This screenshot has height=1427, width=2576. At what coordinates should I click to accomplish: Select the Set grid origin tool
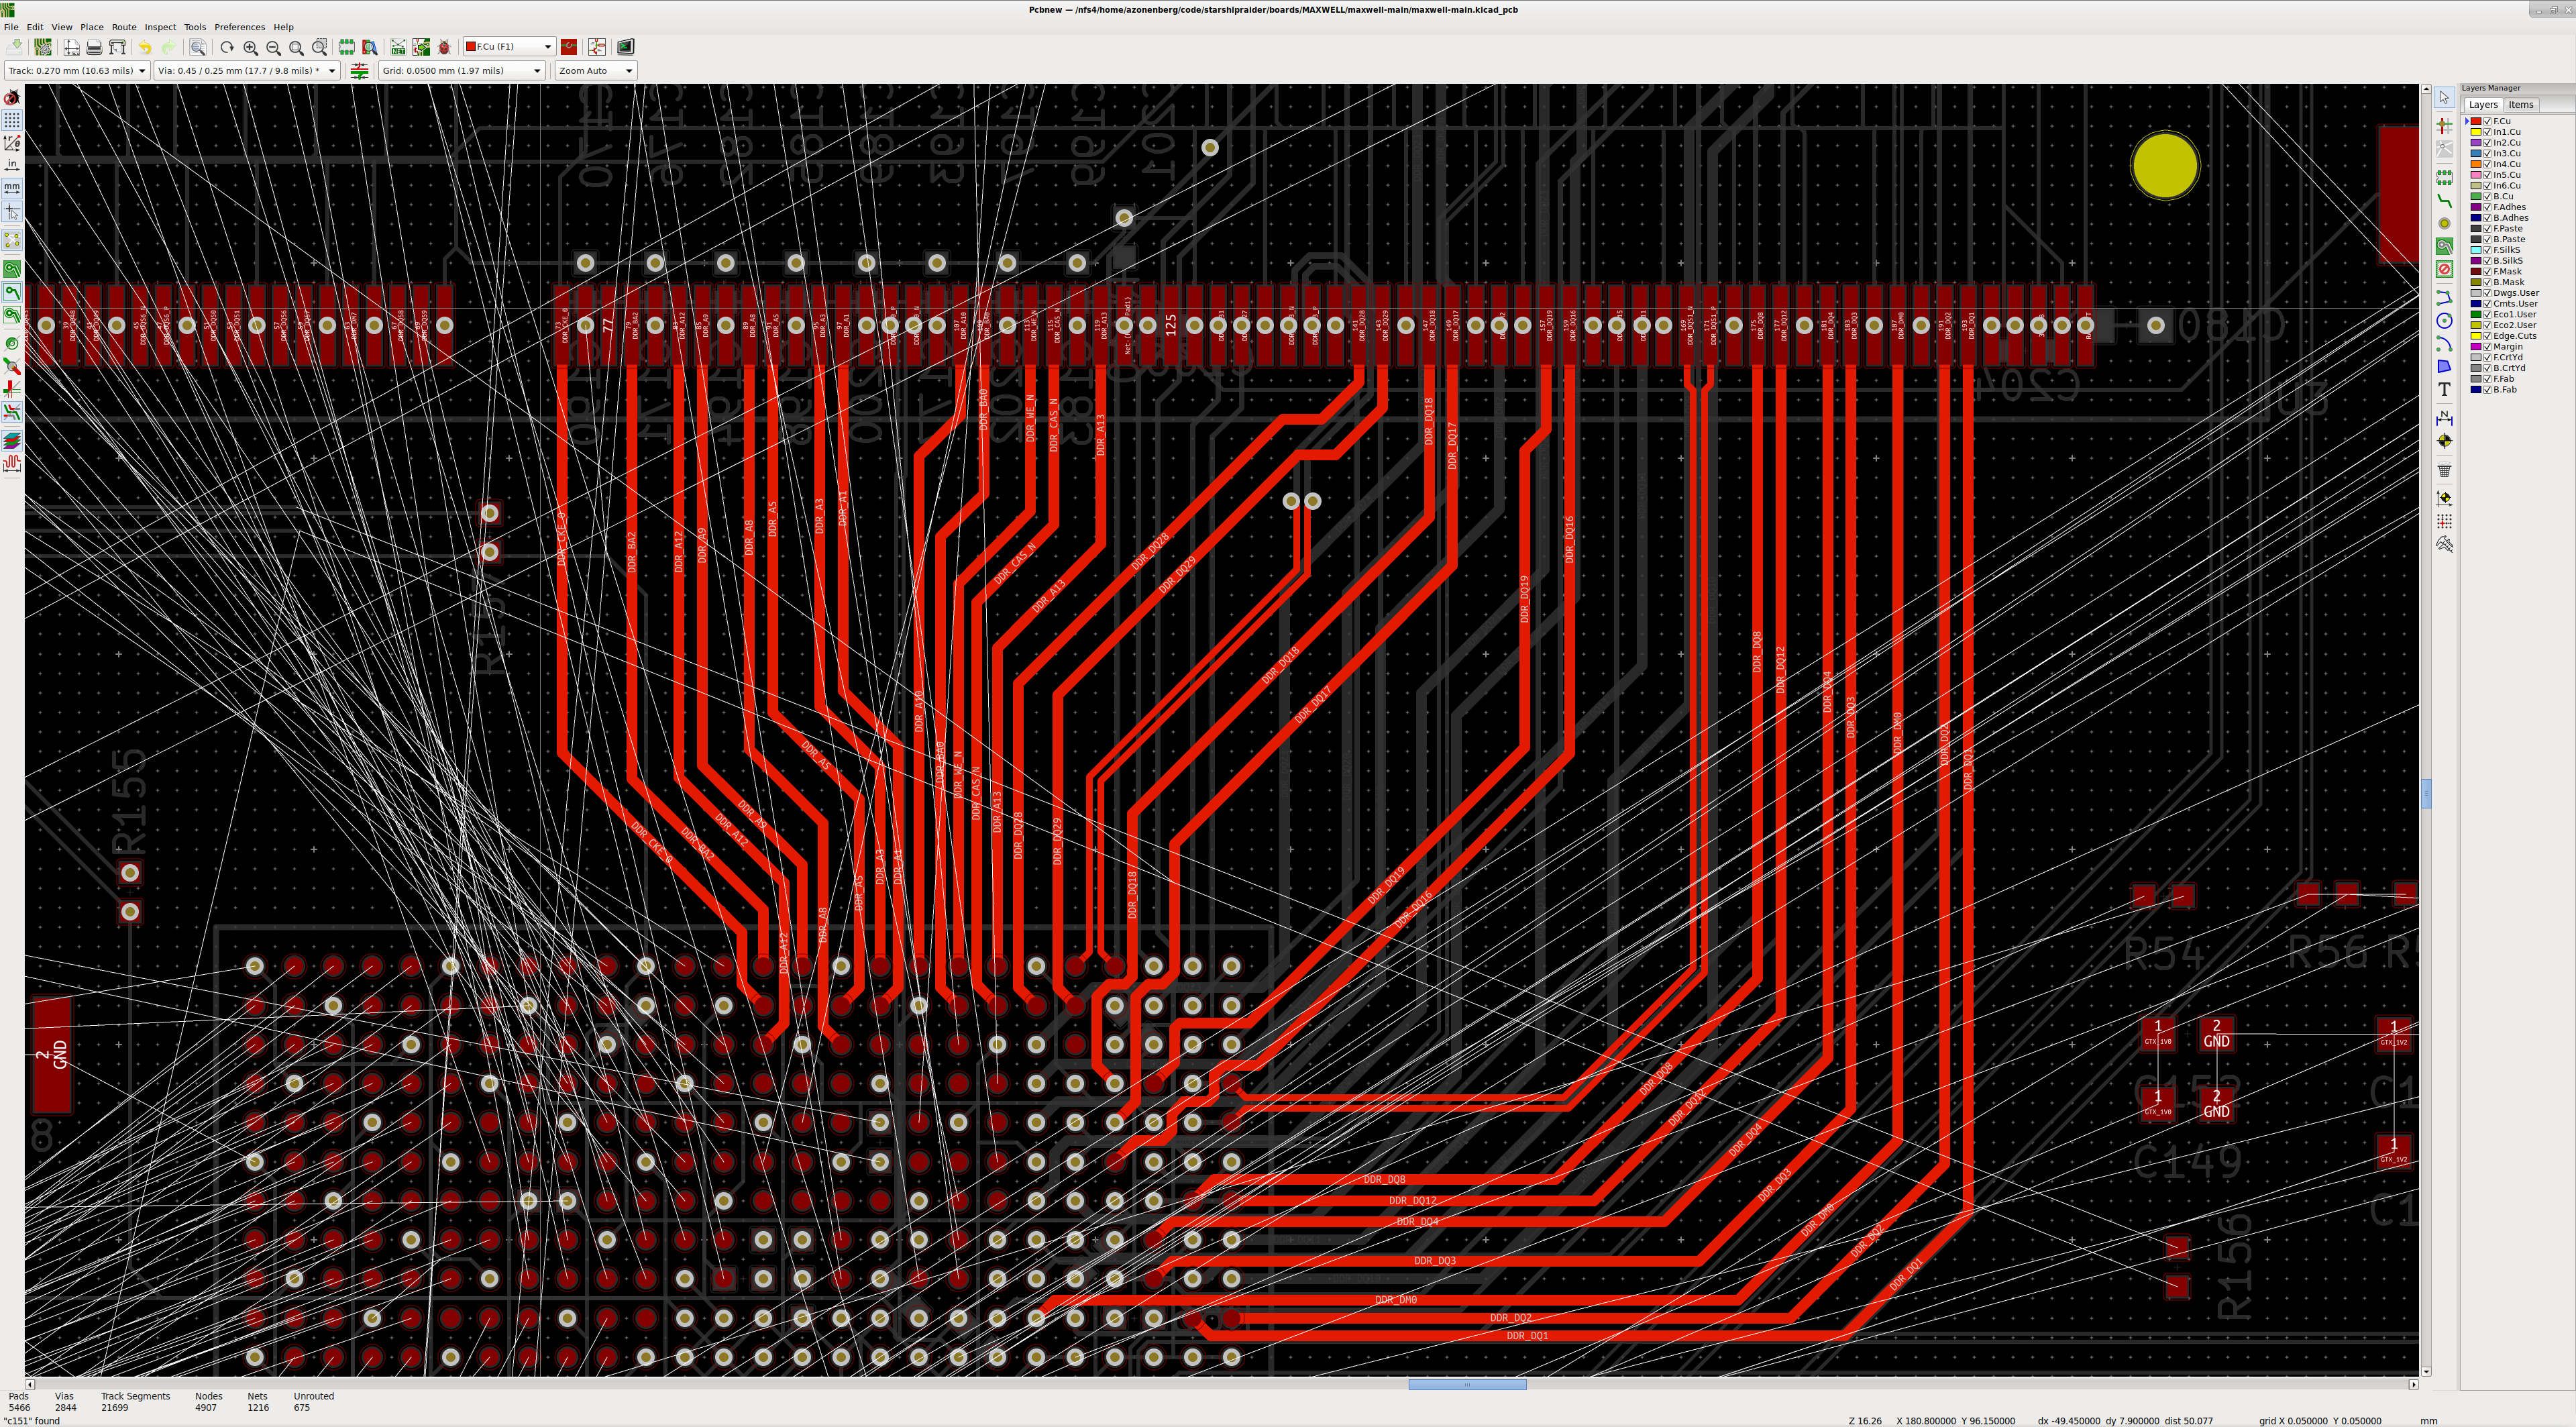(2444, 520)
